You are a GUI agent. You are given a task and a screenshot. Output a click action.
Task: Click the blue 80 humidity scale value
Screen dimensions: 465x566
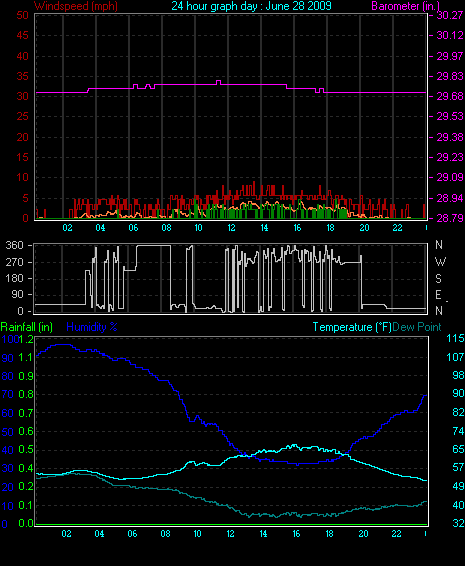[x=8, y=376]
